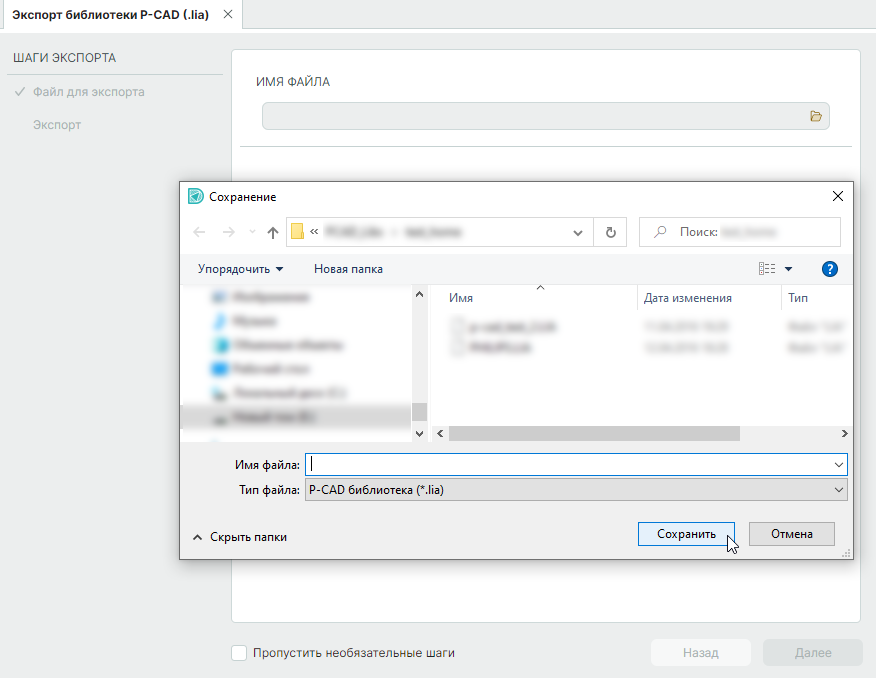Viewport: 876px width, 678px height.
Task: Click the Назад button
Action: (701, 653)
